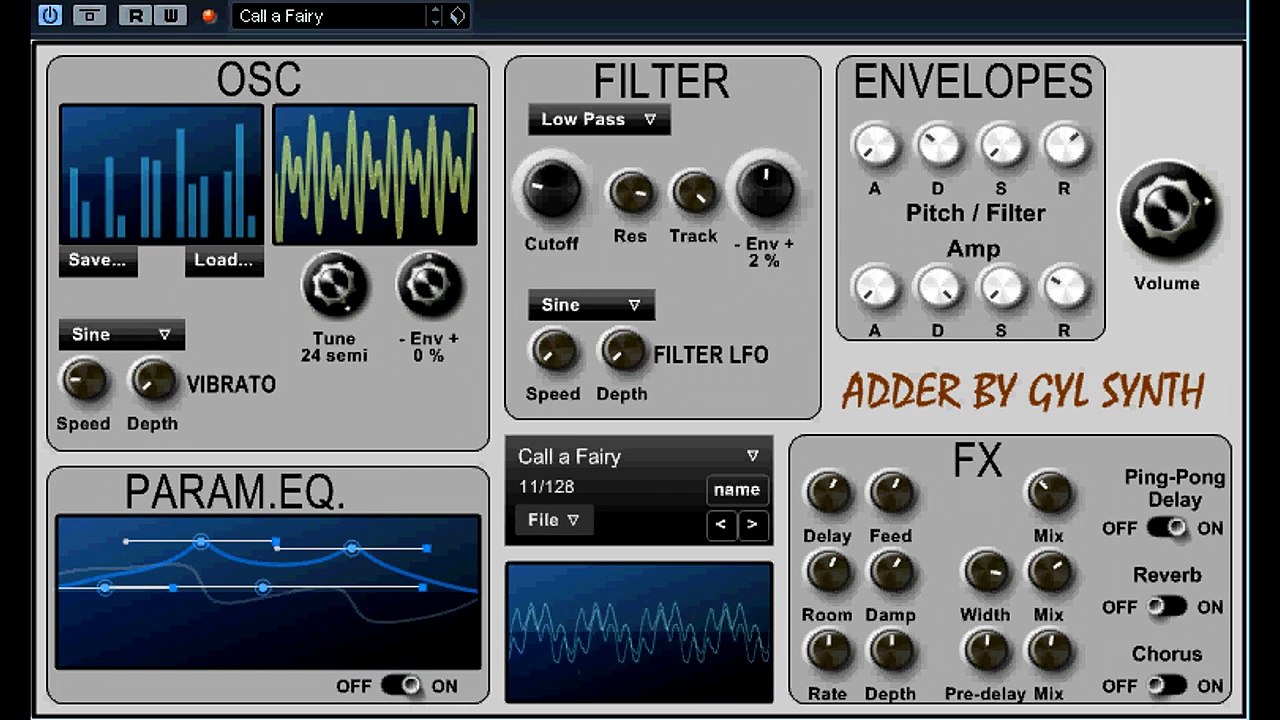Click Pitch/Filter envelope S knob

tap(1001, 146)
